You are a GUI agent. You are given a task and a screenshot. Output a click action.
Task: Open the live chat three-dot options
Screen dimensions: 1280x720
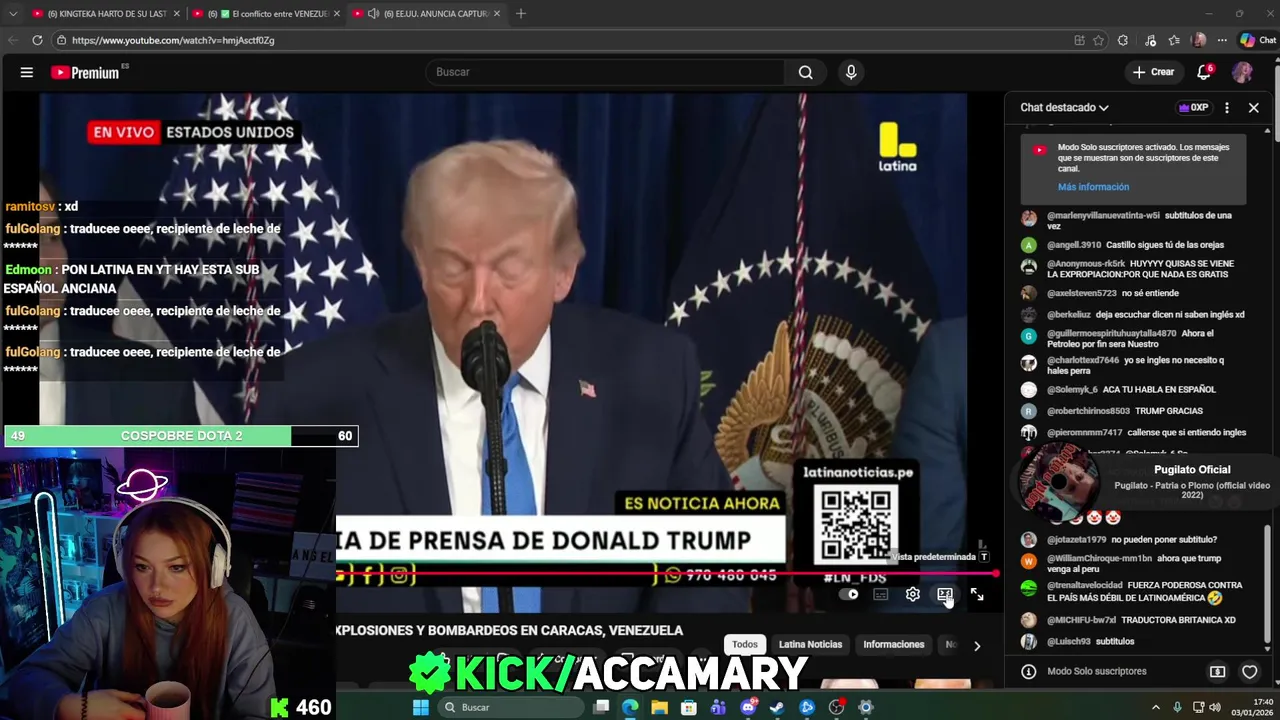coord(1226,107)
